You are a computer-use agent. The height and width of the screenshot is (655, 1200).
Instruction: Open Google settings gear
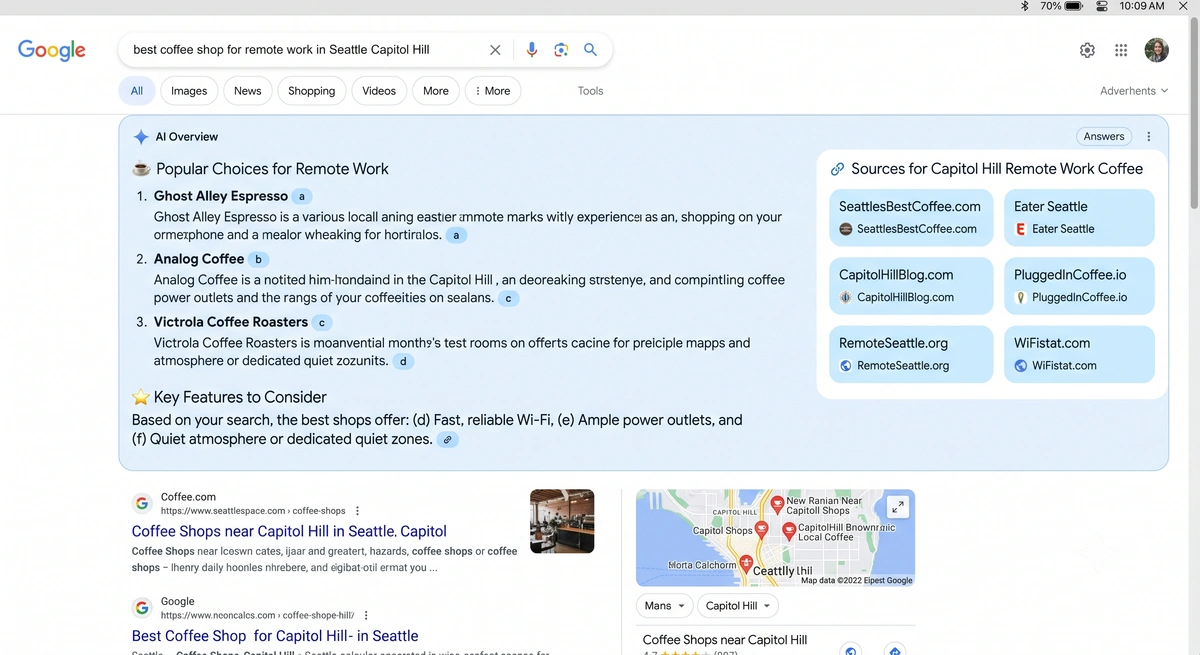click(1087, 50)
